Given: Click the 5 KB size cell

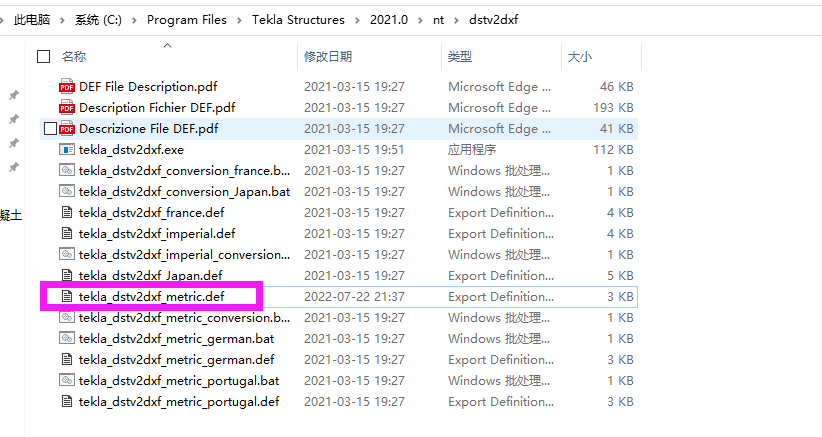Looking at the screenshot, I should pyautogui.click(x=620, y=276).
